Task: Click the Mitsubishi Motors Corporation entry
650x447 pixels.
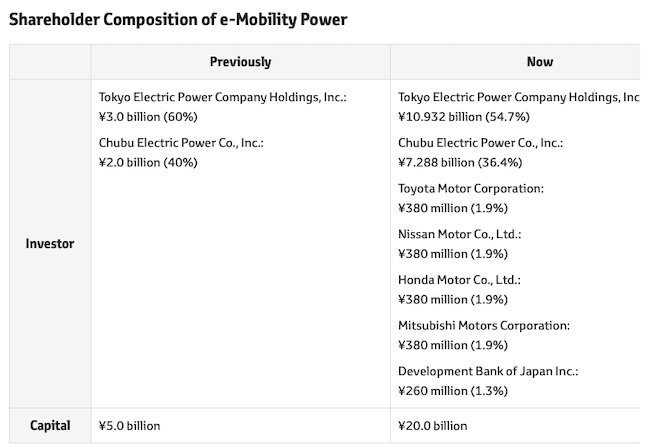Action: 484,326
